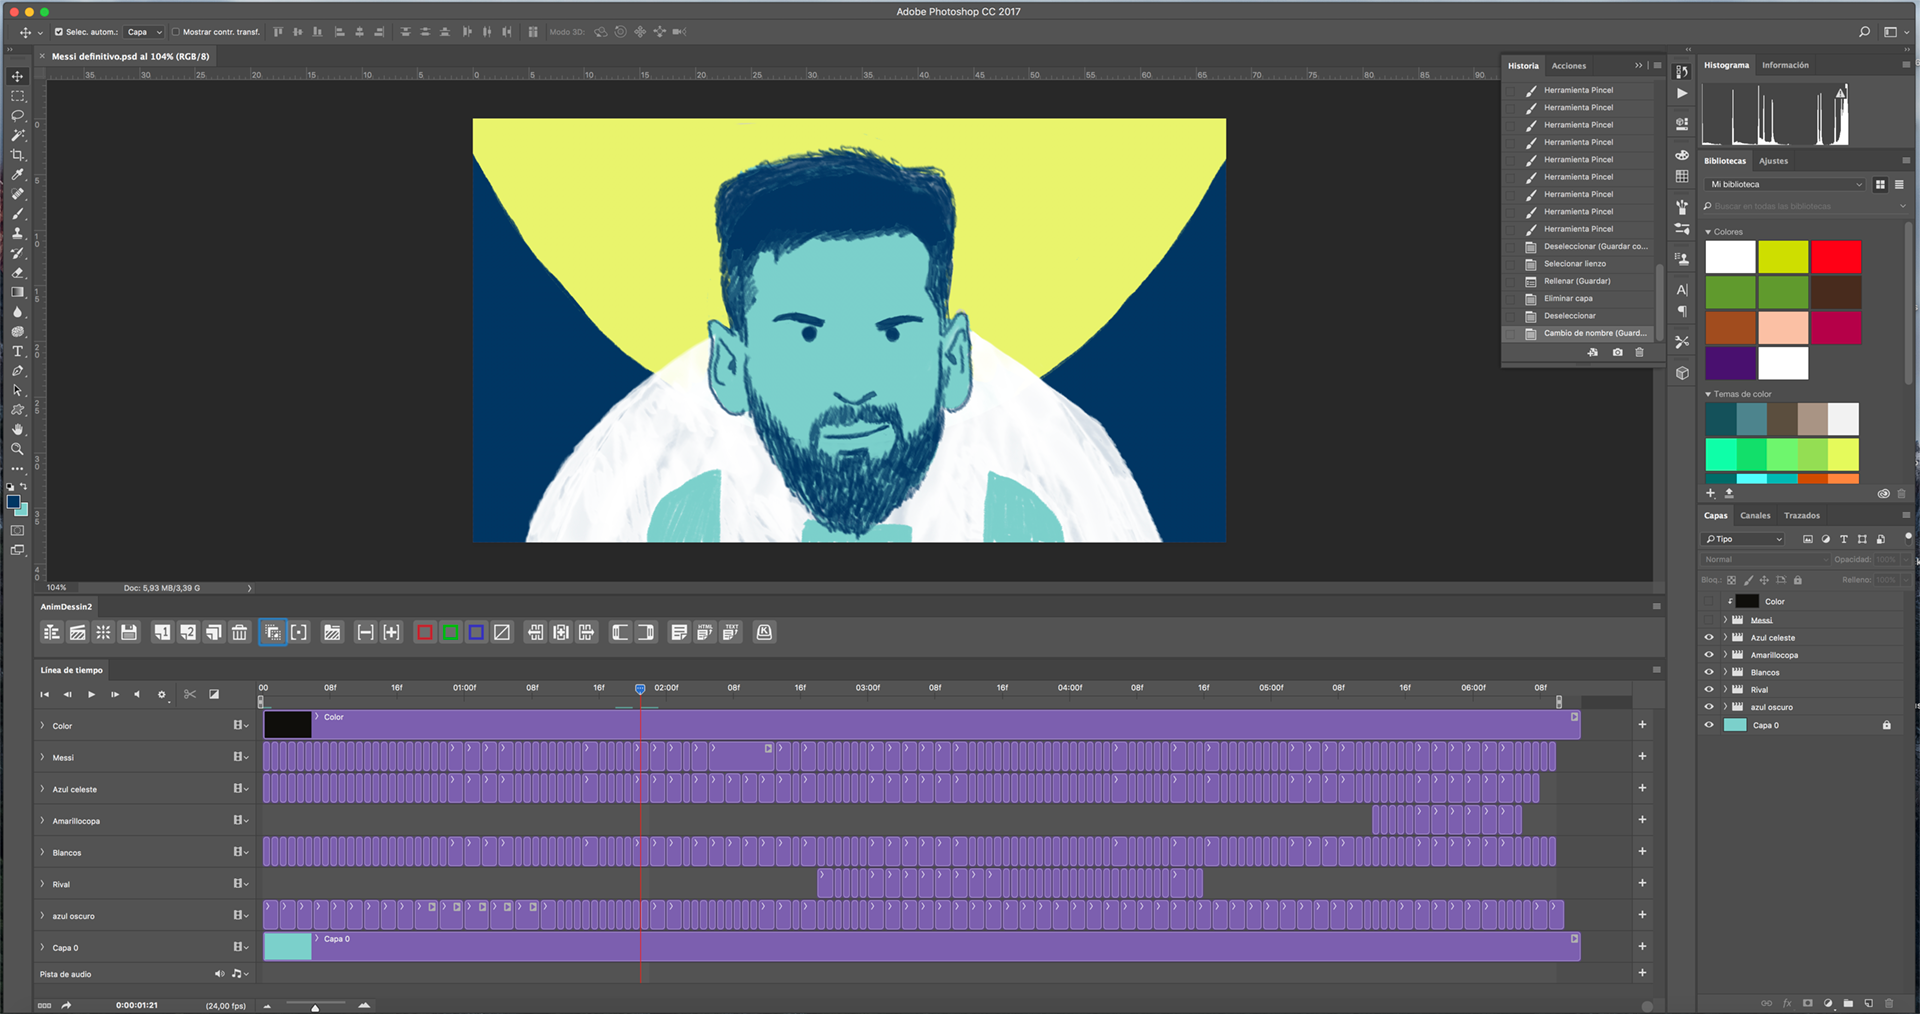Add media to the Color track
The height and width of the screenshot is (1014, 1920).
(x=1642, y=724)
